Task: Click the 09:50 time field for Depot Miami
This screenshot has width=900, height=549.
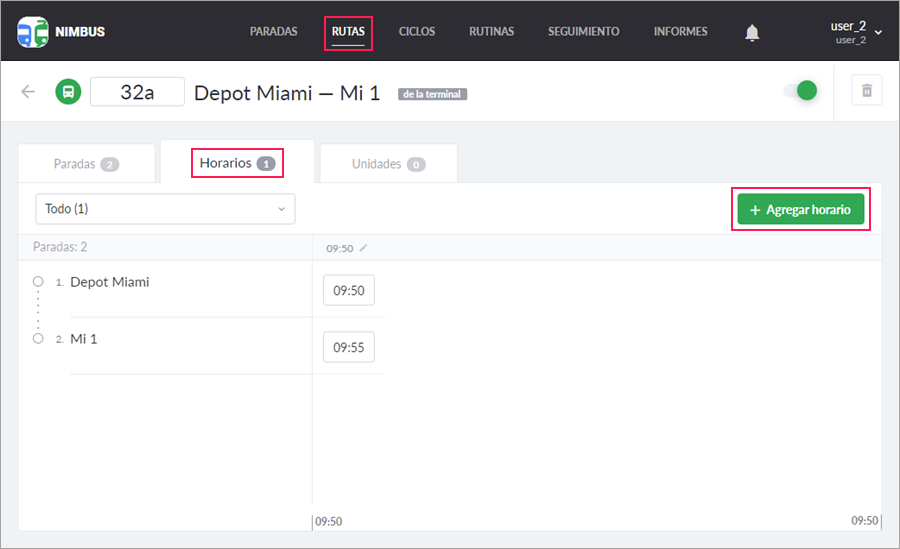Action: click(348, 290)
